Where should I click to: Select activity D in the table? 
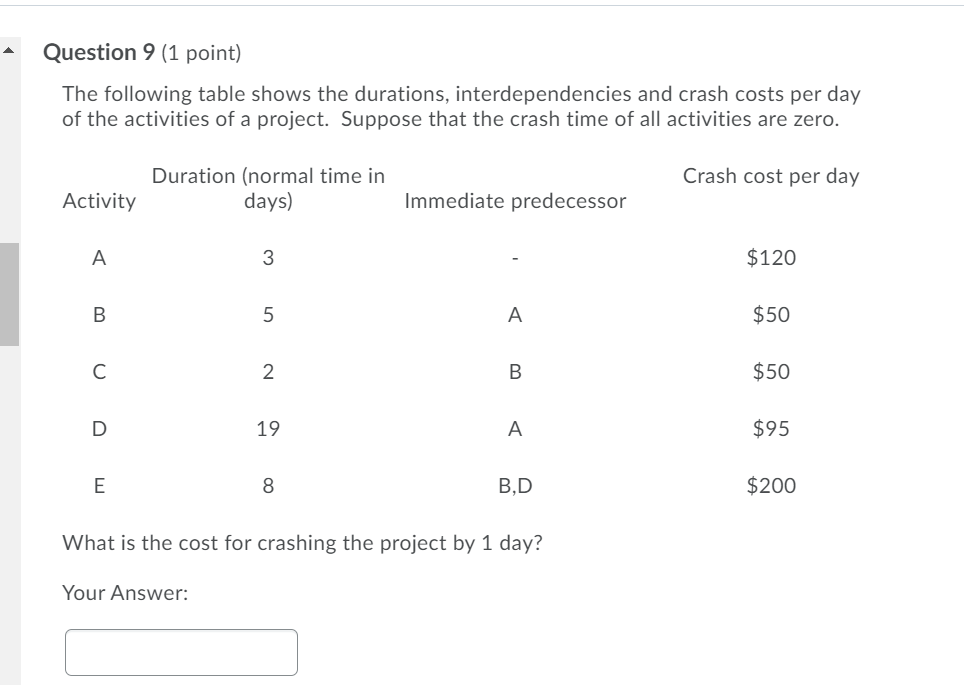98,429
